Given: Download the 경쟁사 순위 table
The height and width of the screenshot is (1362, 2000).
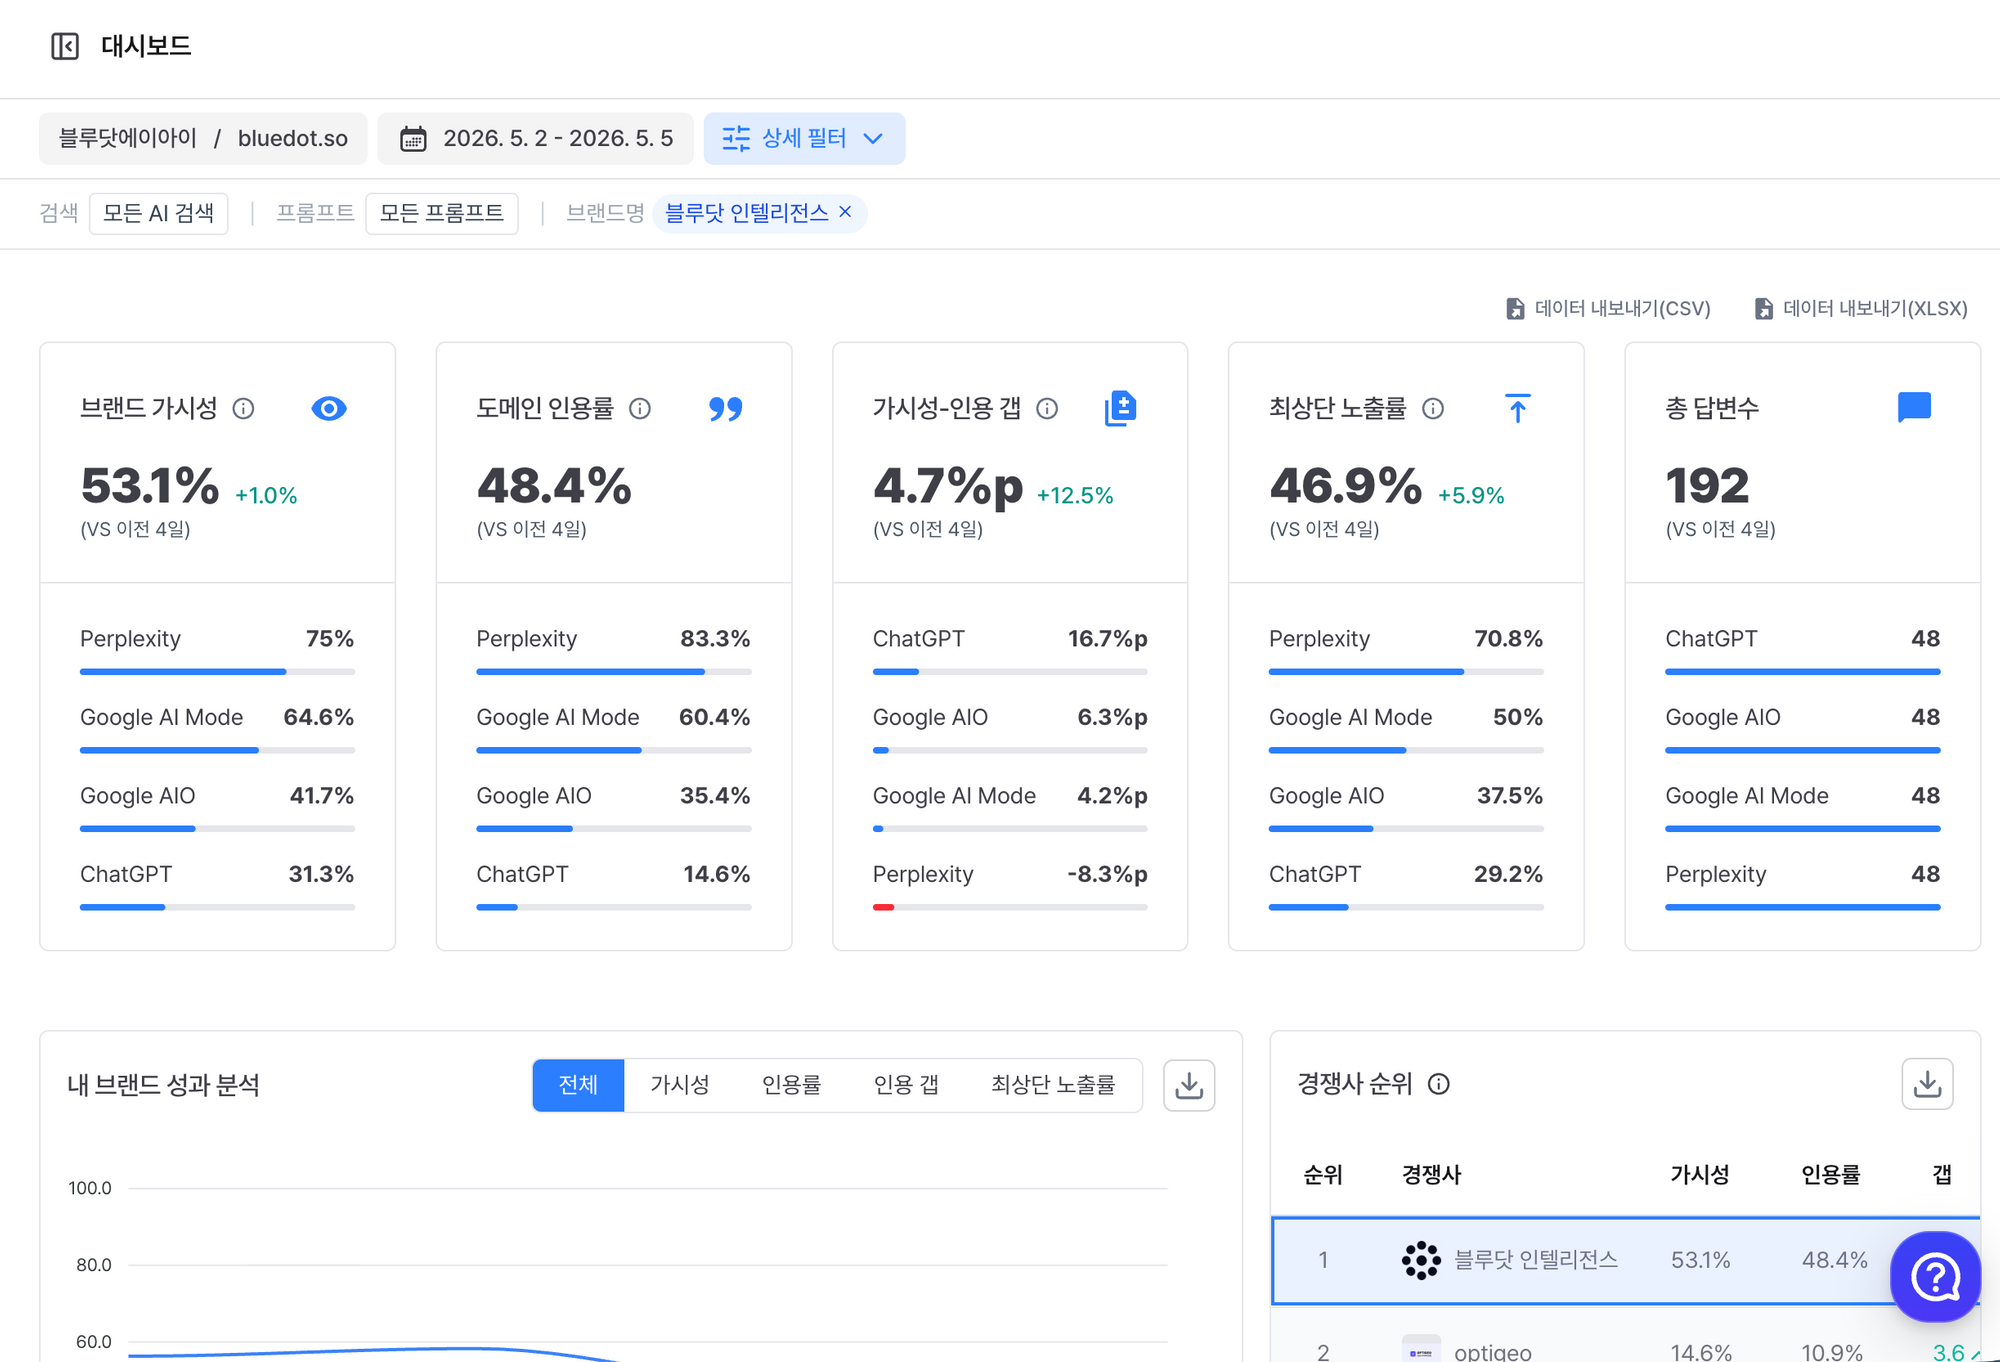Looking at the screenshot, I should [x=1927, y=1084].
